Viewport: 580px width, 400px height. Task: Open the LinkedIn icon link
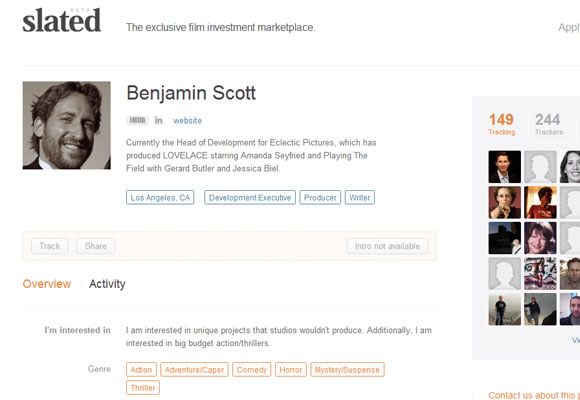click(x=159, y=120)
